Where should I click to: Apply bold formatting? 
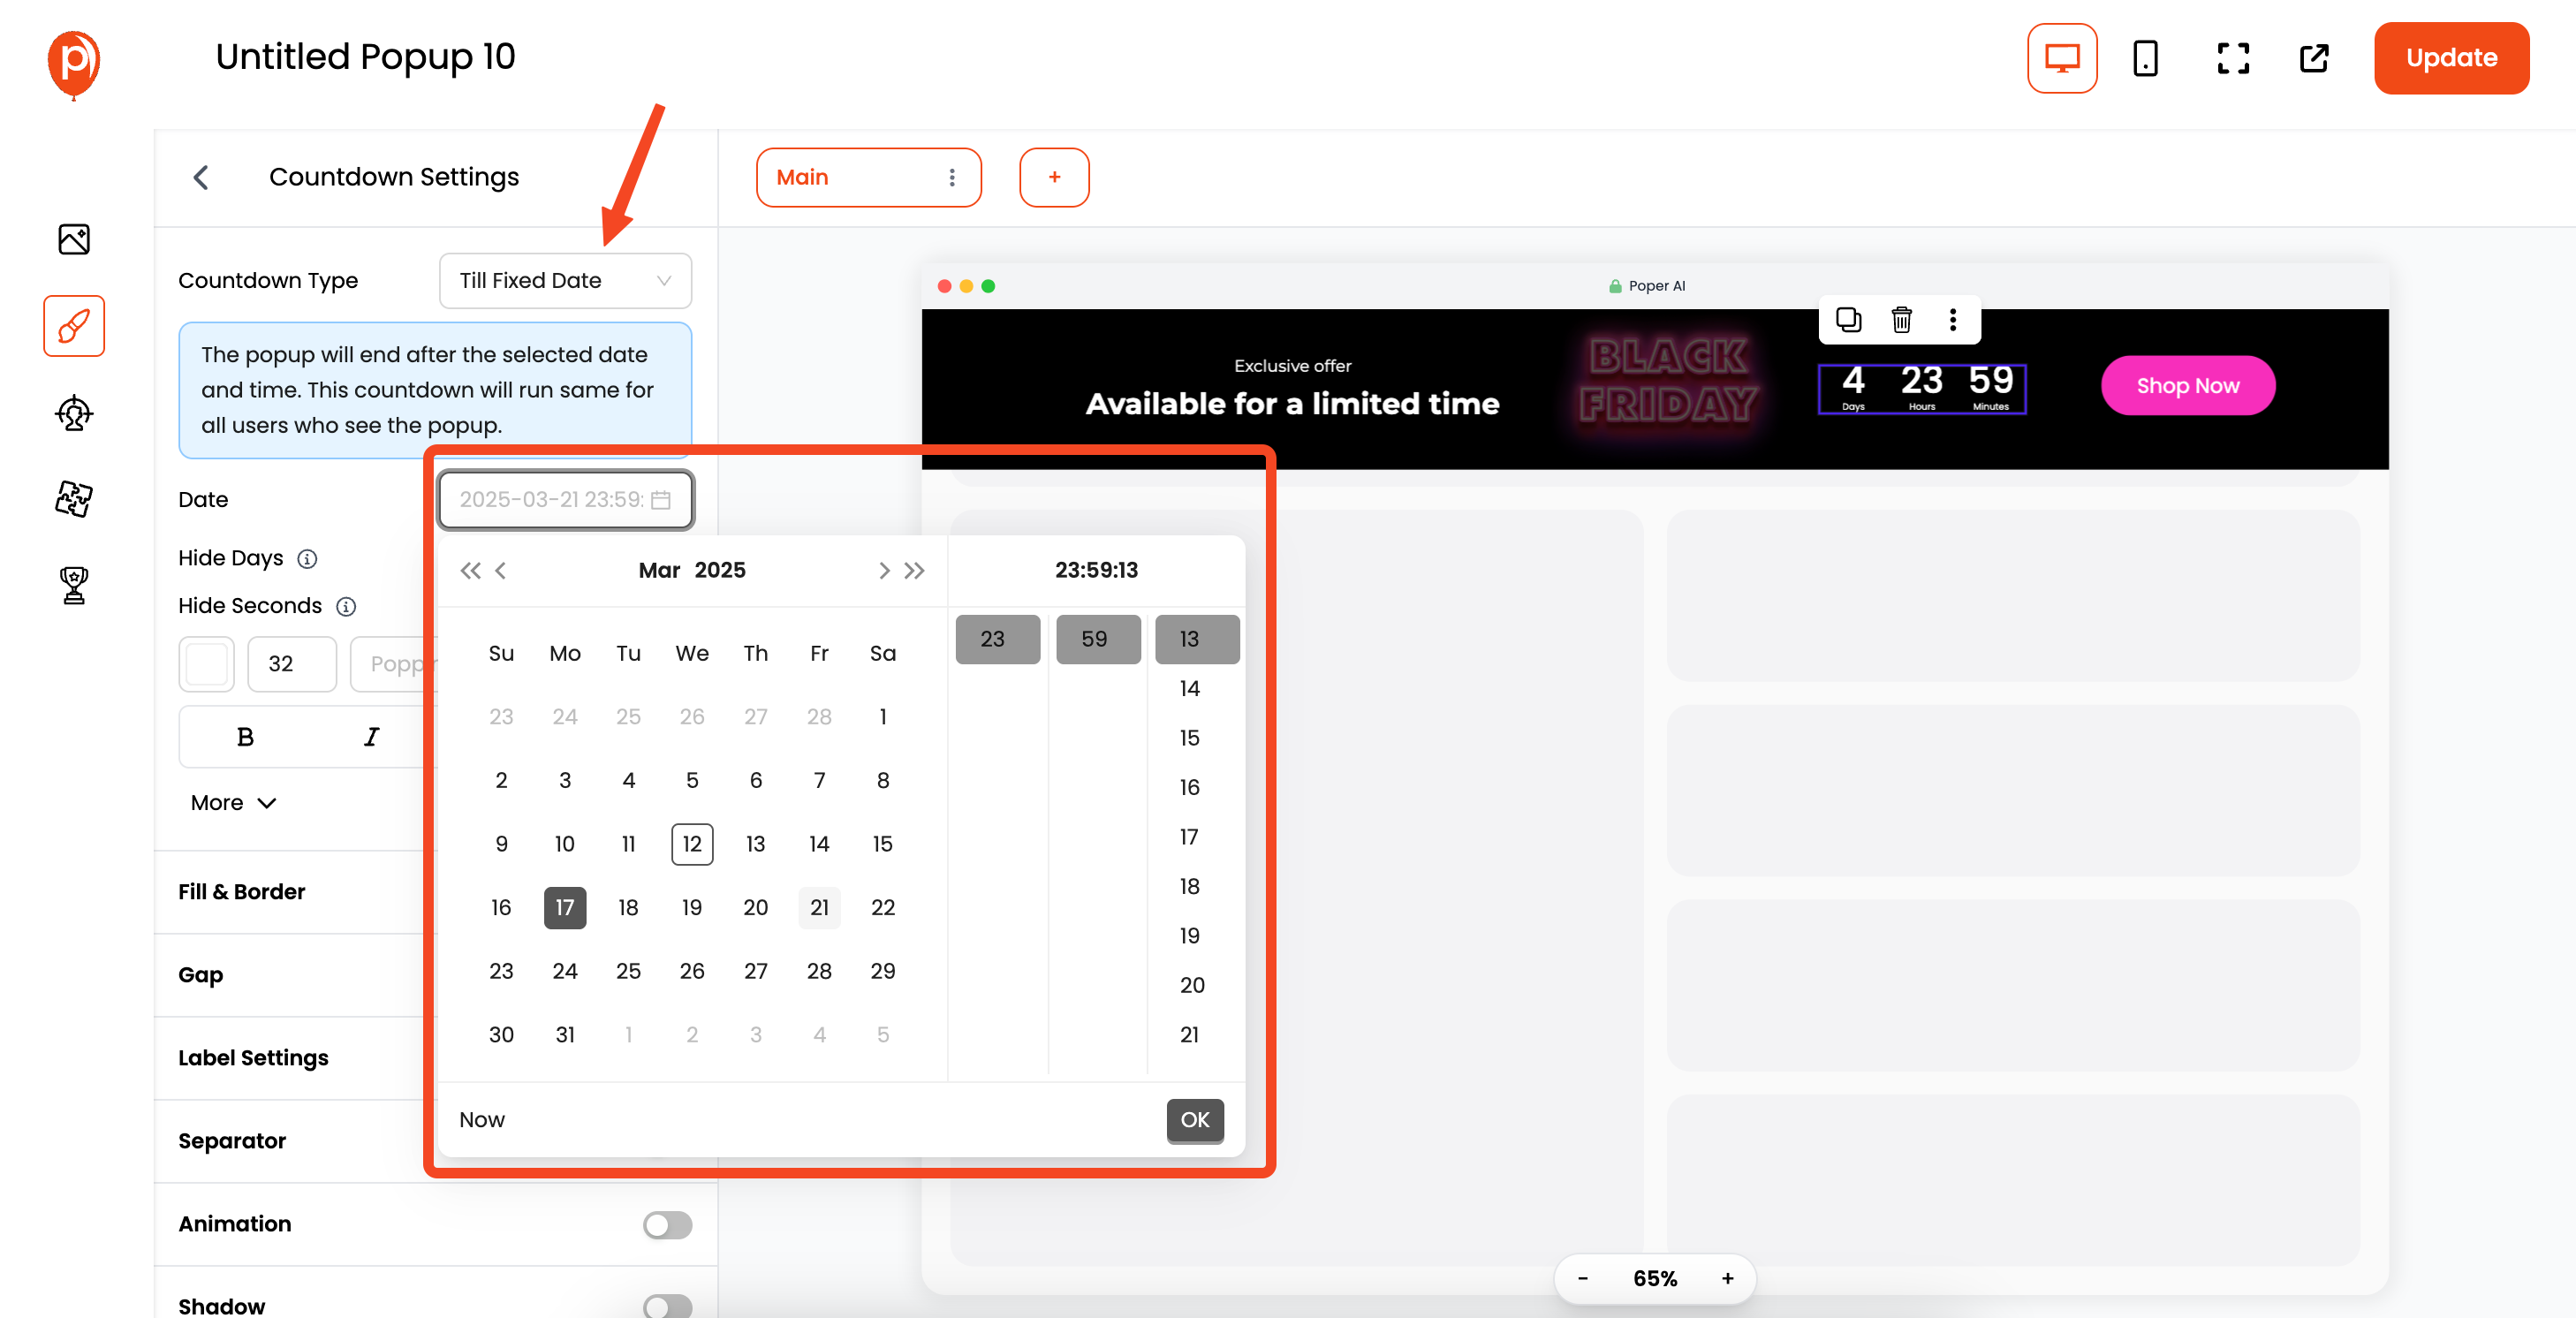click(x=245, y=737)
